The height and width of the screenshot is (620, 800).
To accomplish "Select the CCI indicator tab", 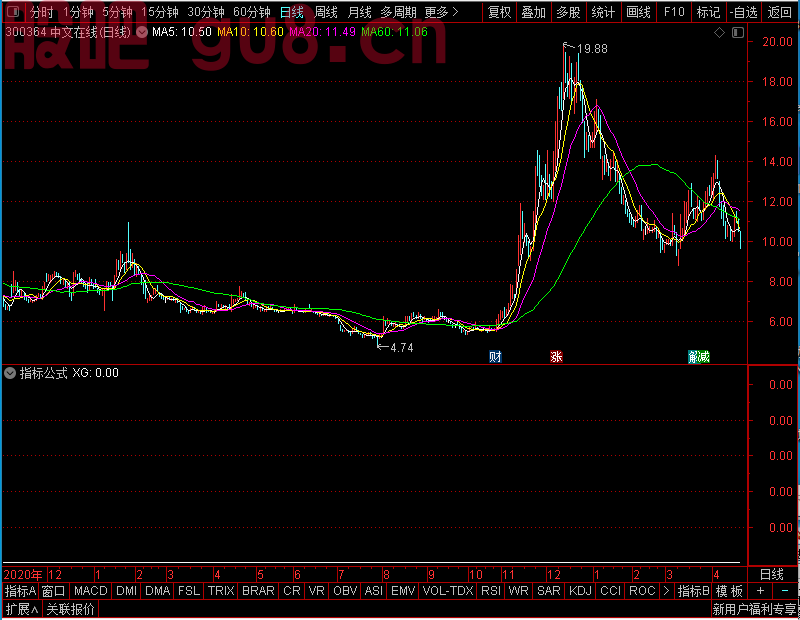I will pyautogui.click(x=610, y=591).
